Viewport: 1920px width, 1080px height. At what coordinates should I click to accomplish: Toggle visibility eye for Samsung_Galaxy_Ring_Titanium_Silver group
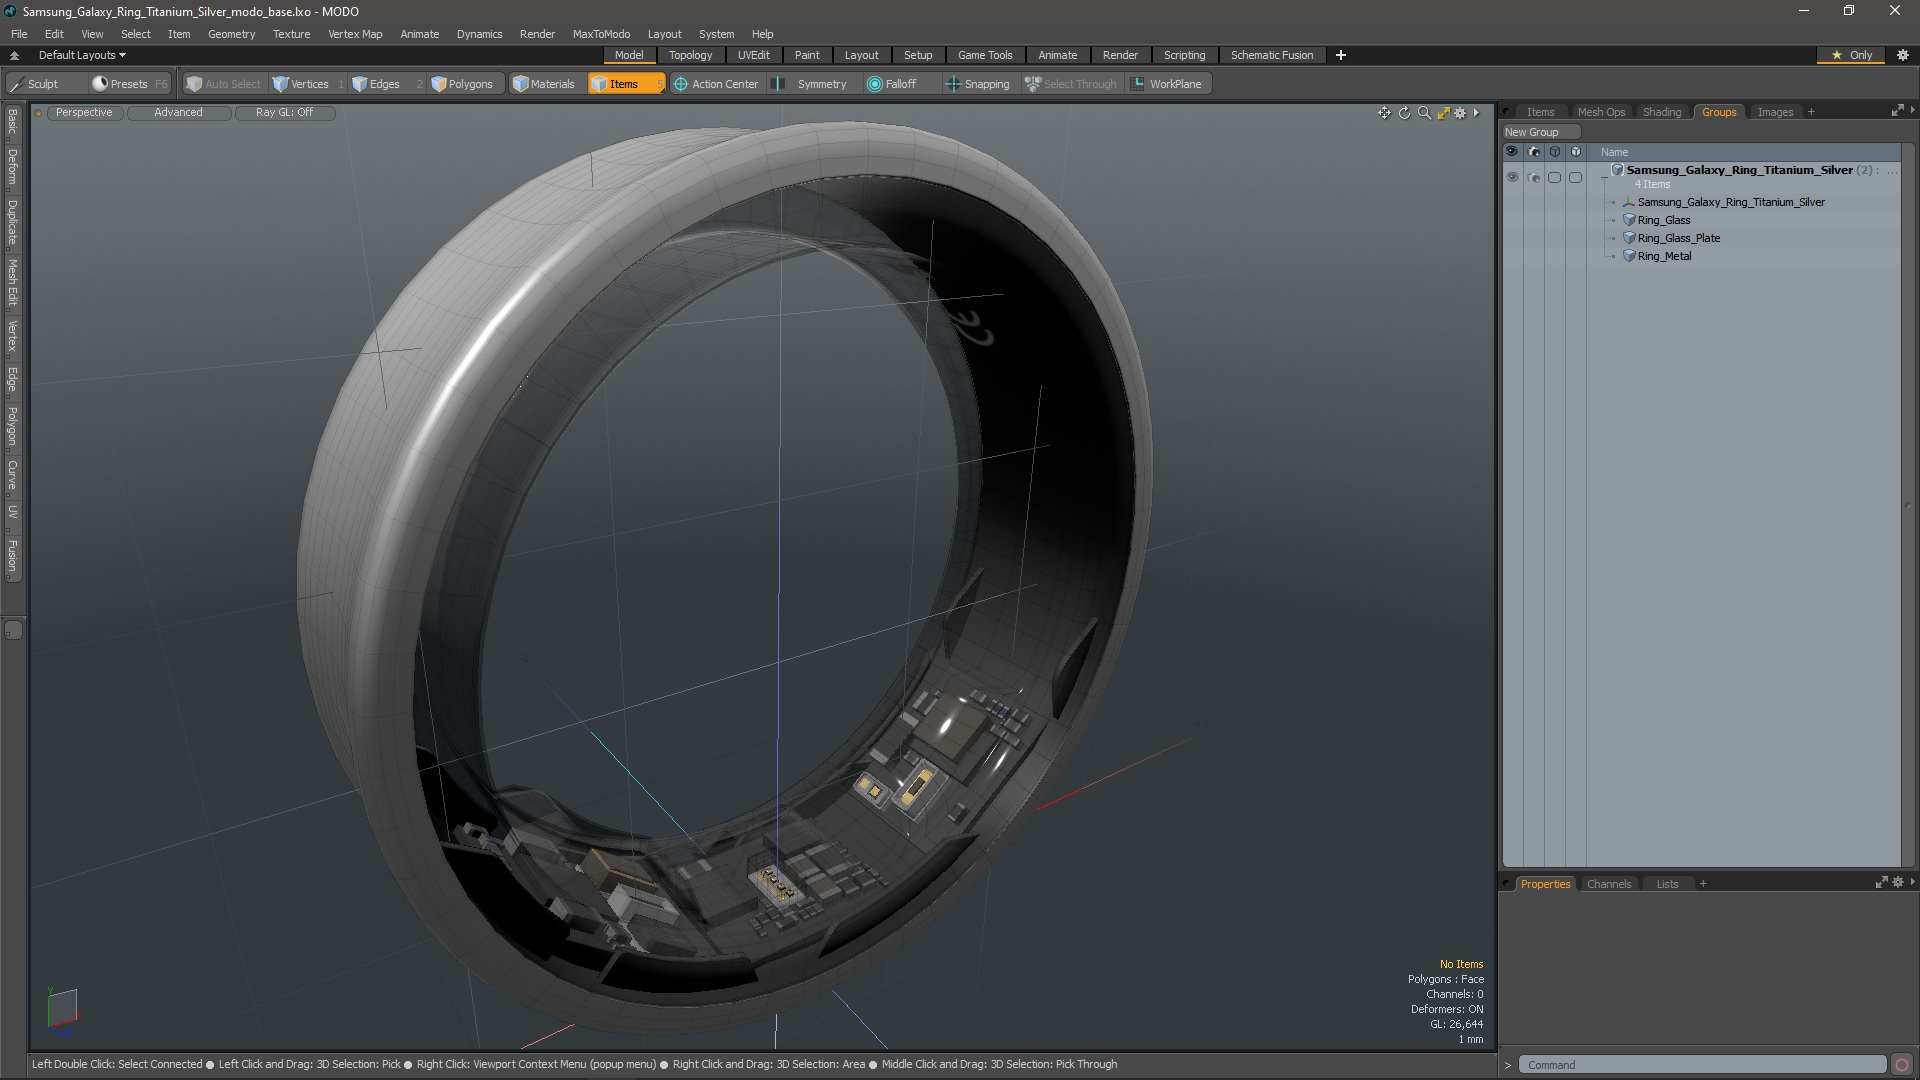point(1512,177)
